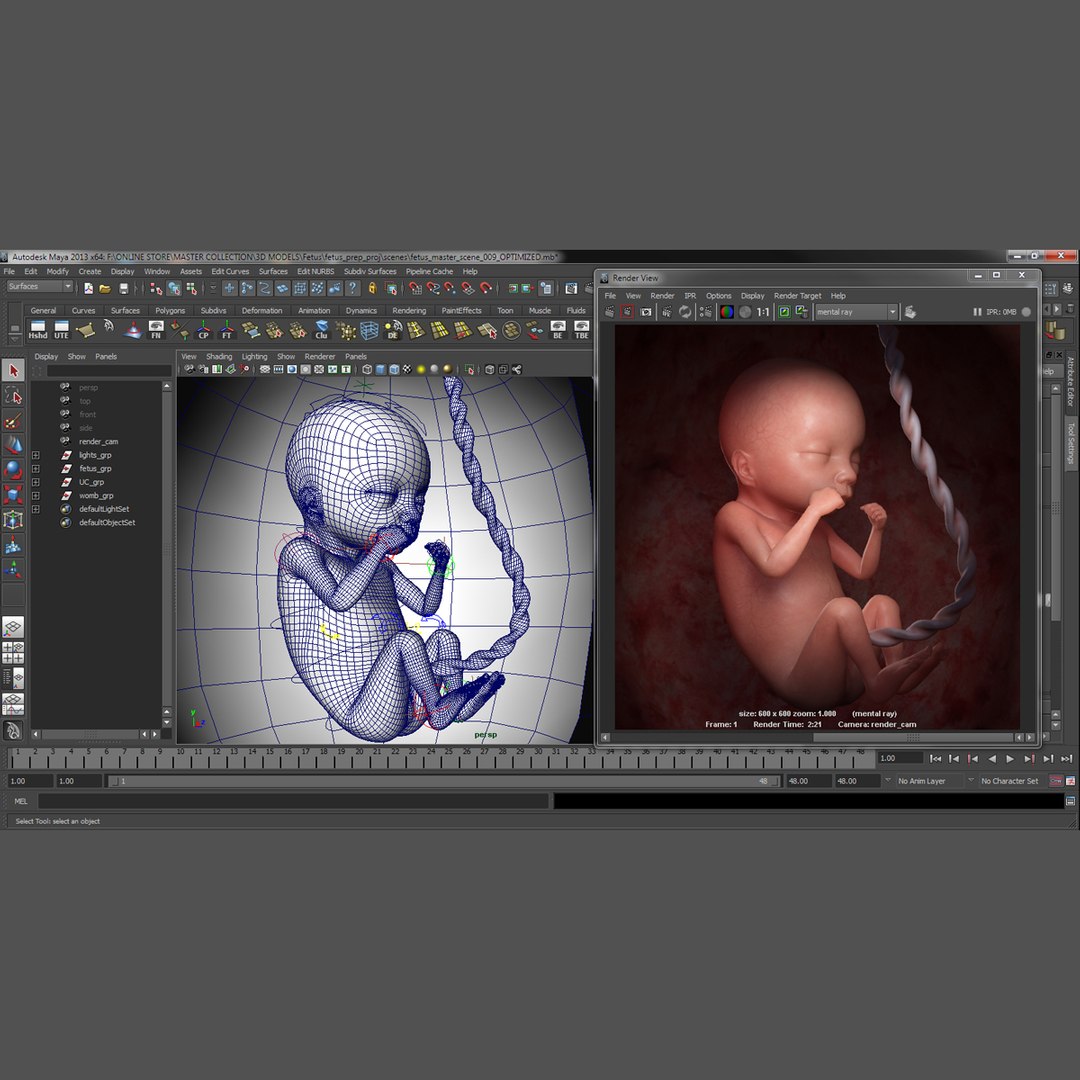
Task: Click the question mark snap help icon
Action: [x=353, y=289]
